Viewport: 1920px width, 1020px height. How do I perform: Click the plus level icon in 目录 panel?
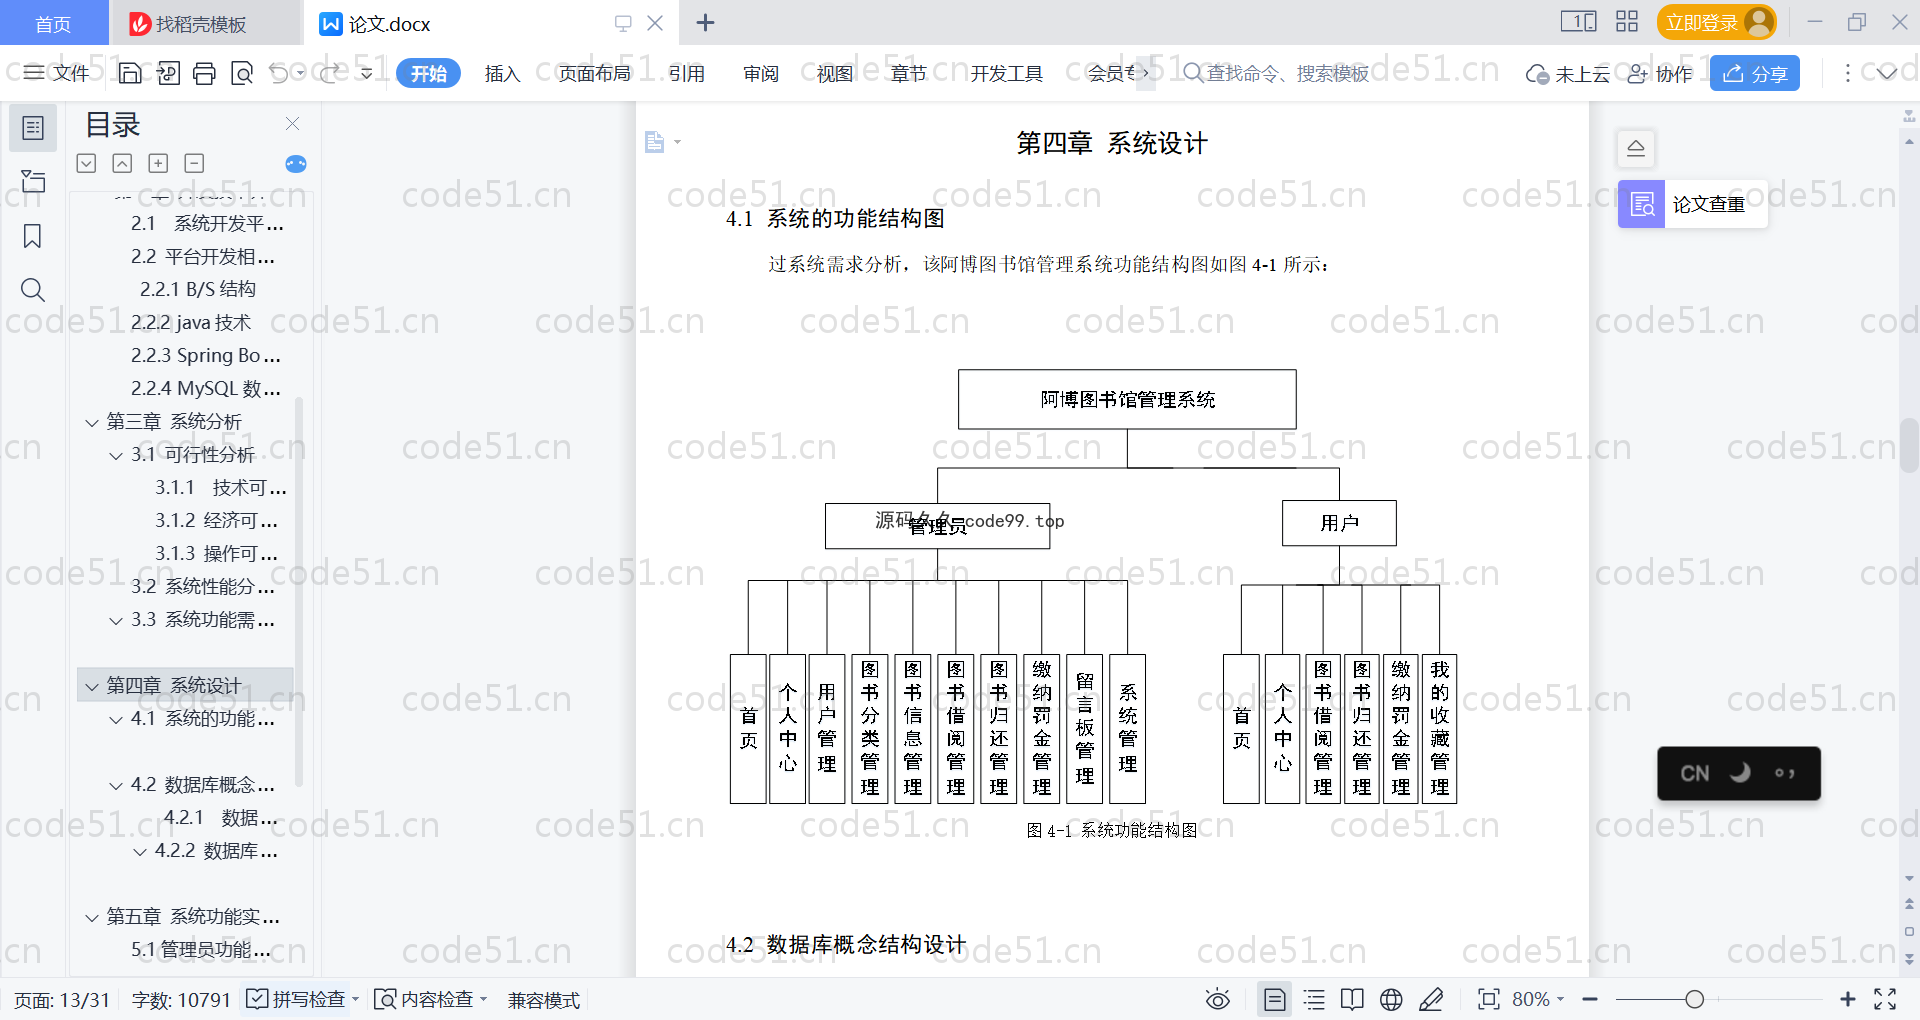point(158,163)
